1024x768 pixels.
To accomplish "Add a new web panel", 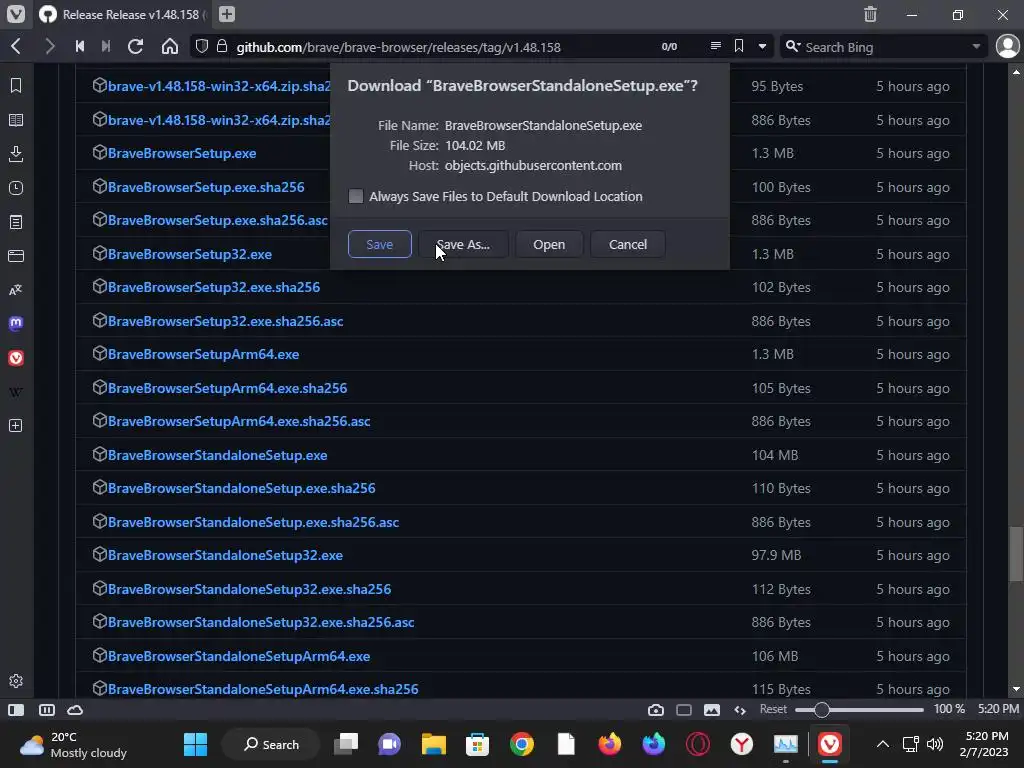I will (16, 426).
